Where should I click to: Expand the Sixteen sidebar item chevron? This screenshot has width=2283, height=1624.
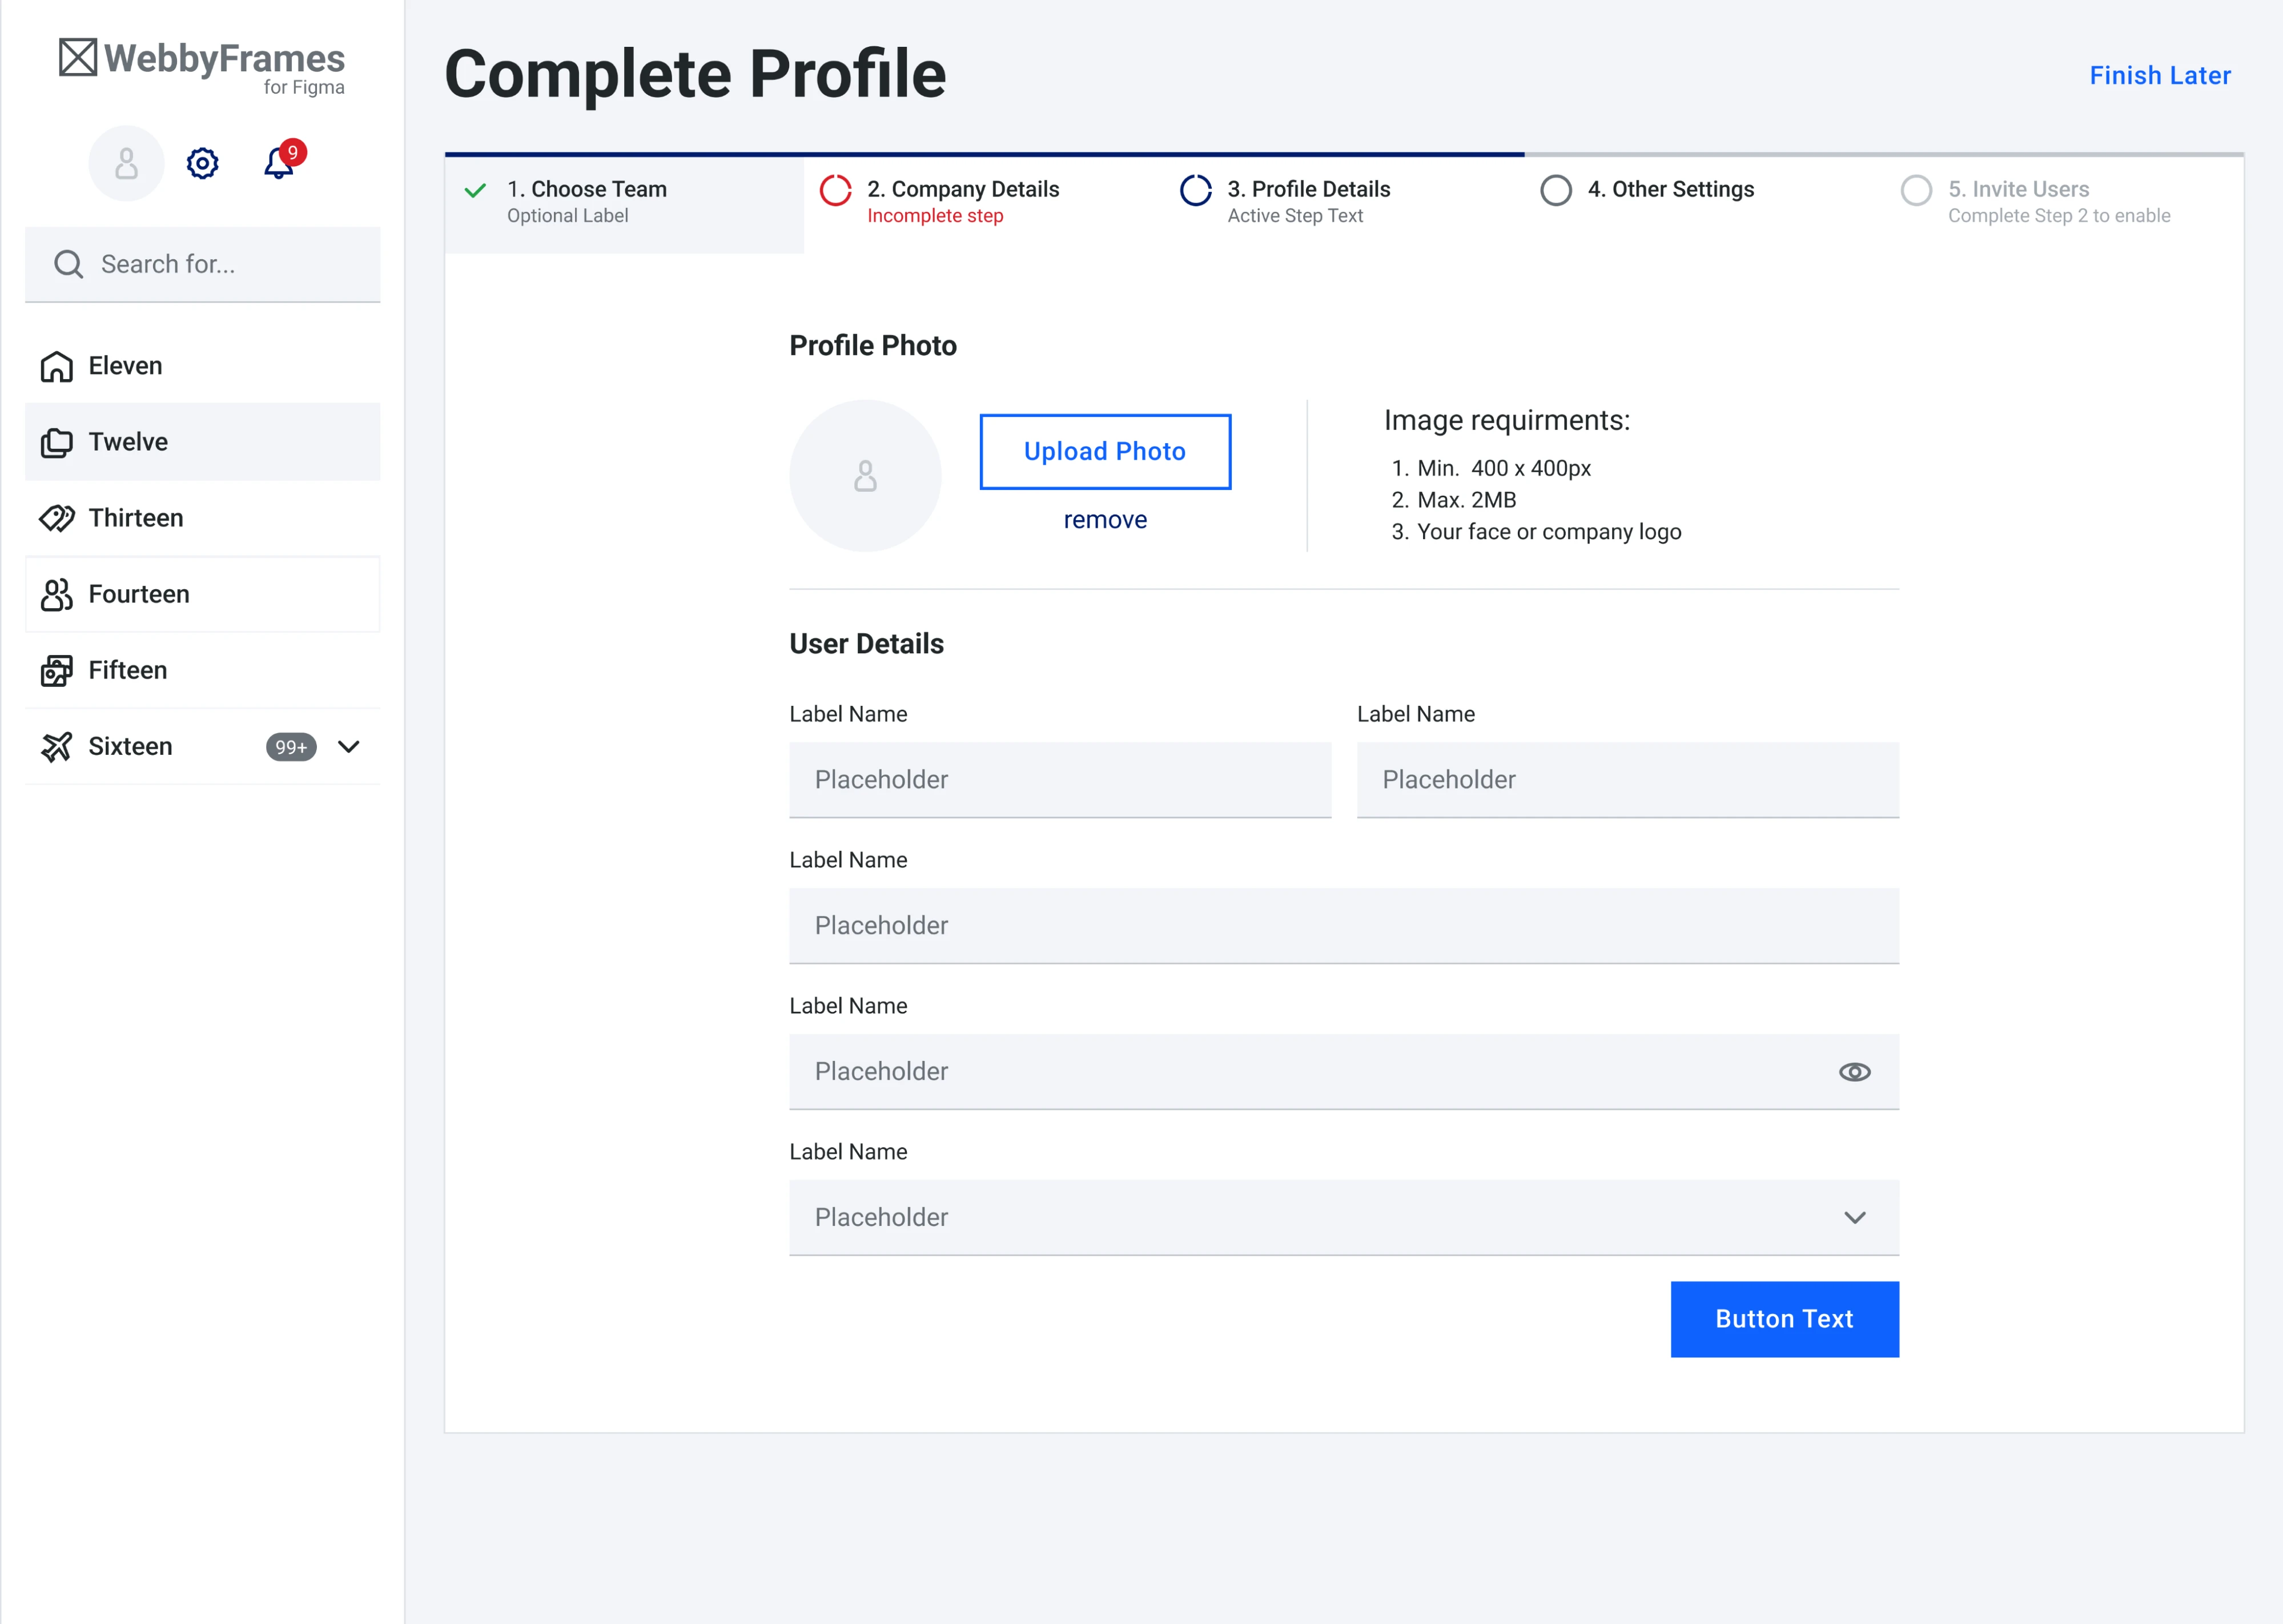[x=347, y=747]
